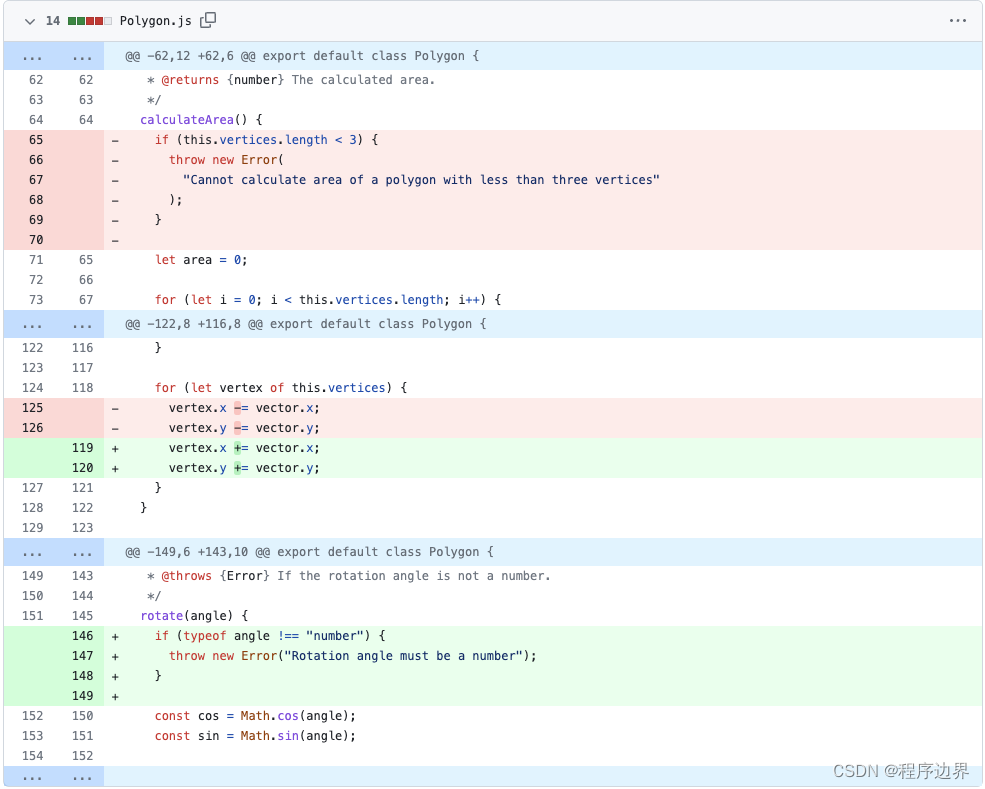Select added line number 146
Image resolution: width=985 pixels, height=789 pixels.
tap(82, 636)
